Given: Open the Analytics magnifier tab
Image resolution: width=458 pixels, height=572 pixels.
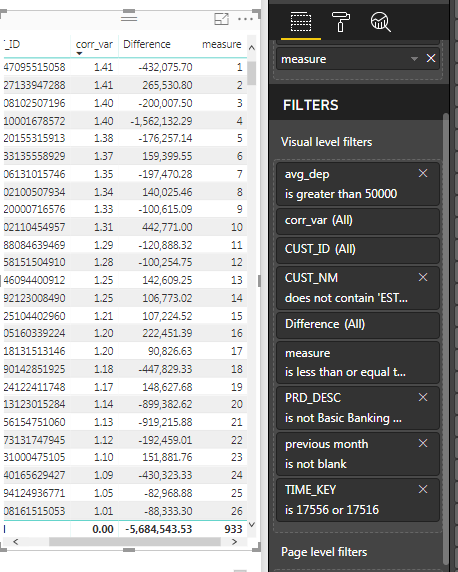Looking at the screenshot, I should click(x=380, y=22).
